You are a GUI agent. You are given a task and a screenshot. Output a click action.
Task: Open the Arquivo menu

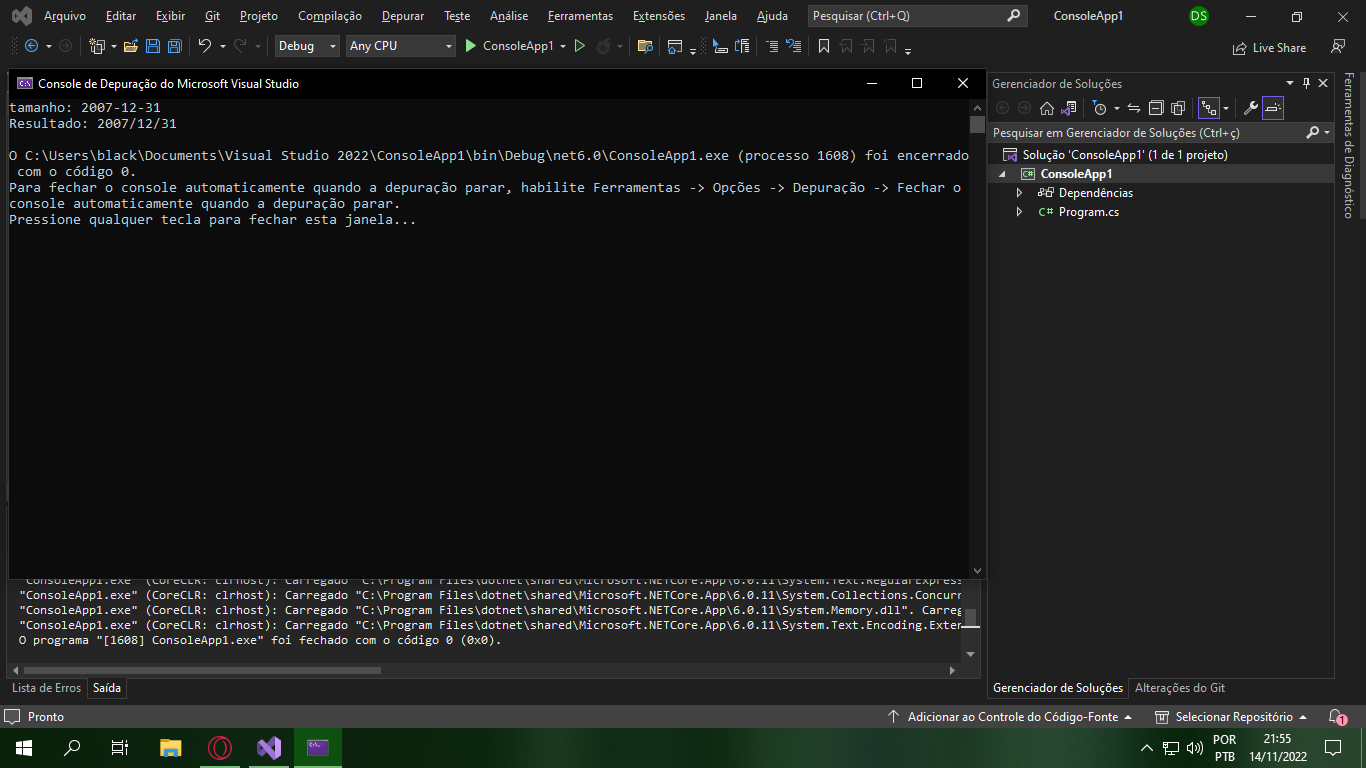[65, 16]
